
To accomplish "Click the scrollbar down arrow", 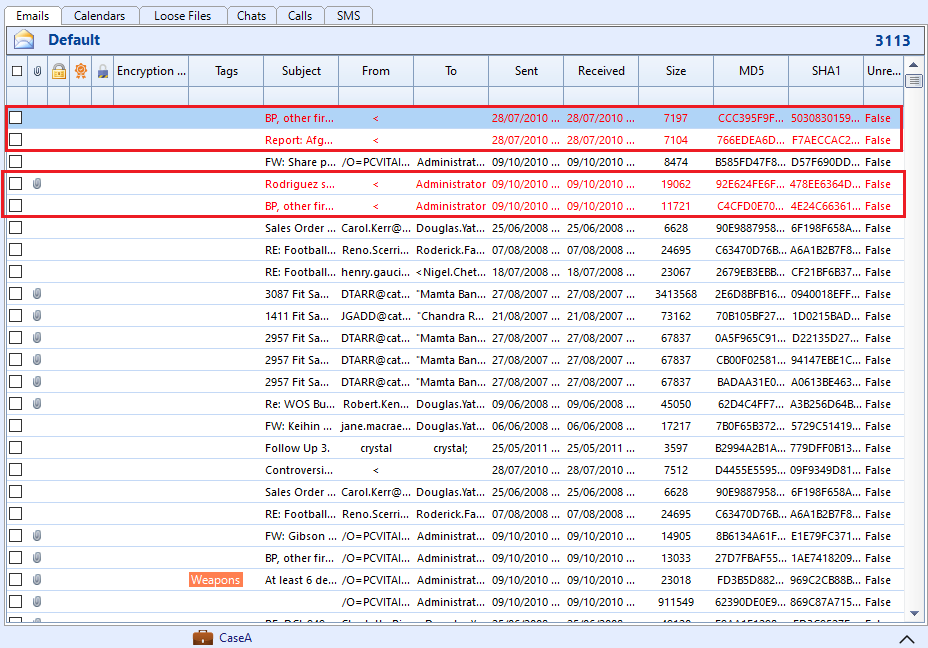I will point(914,613).
